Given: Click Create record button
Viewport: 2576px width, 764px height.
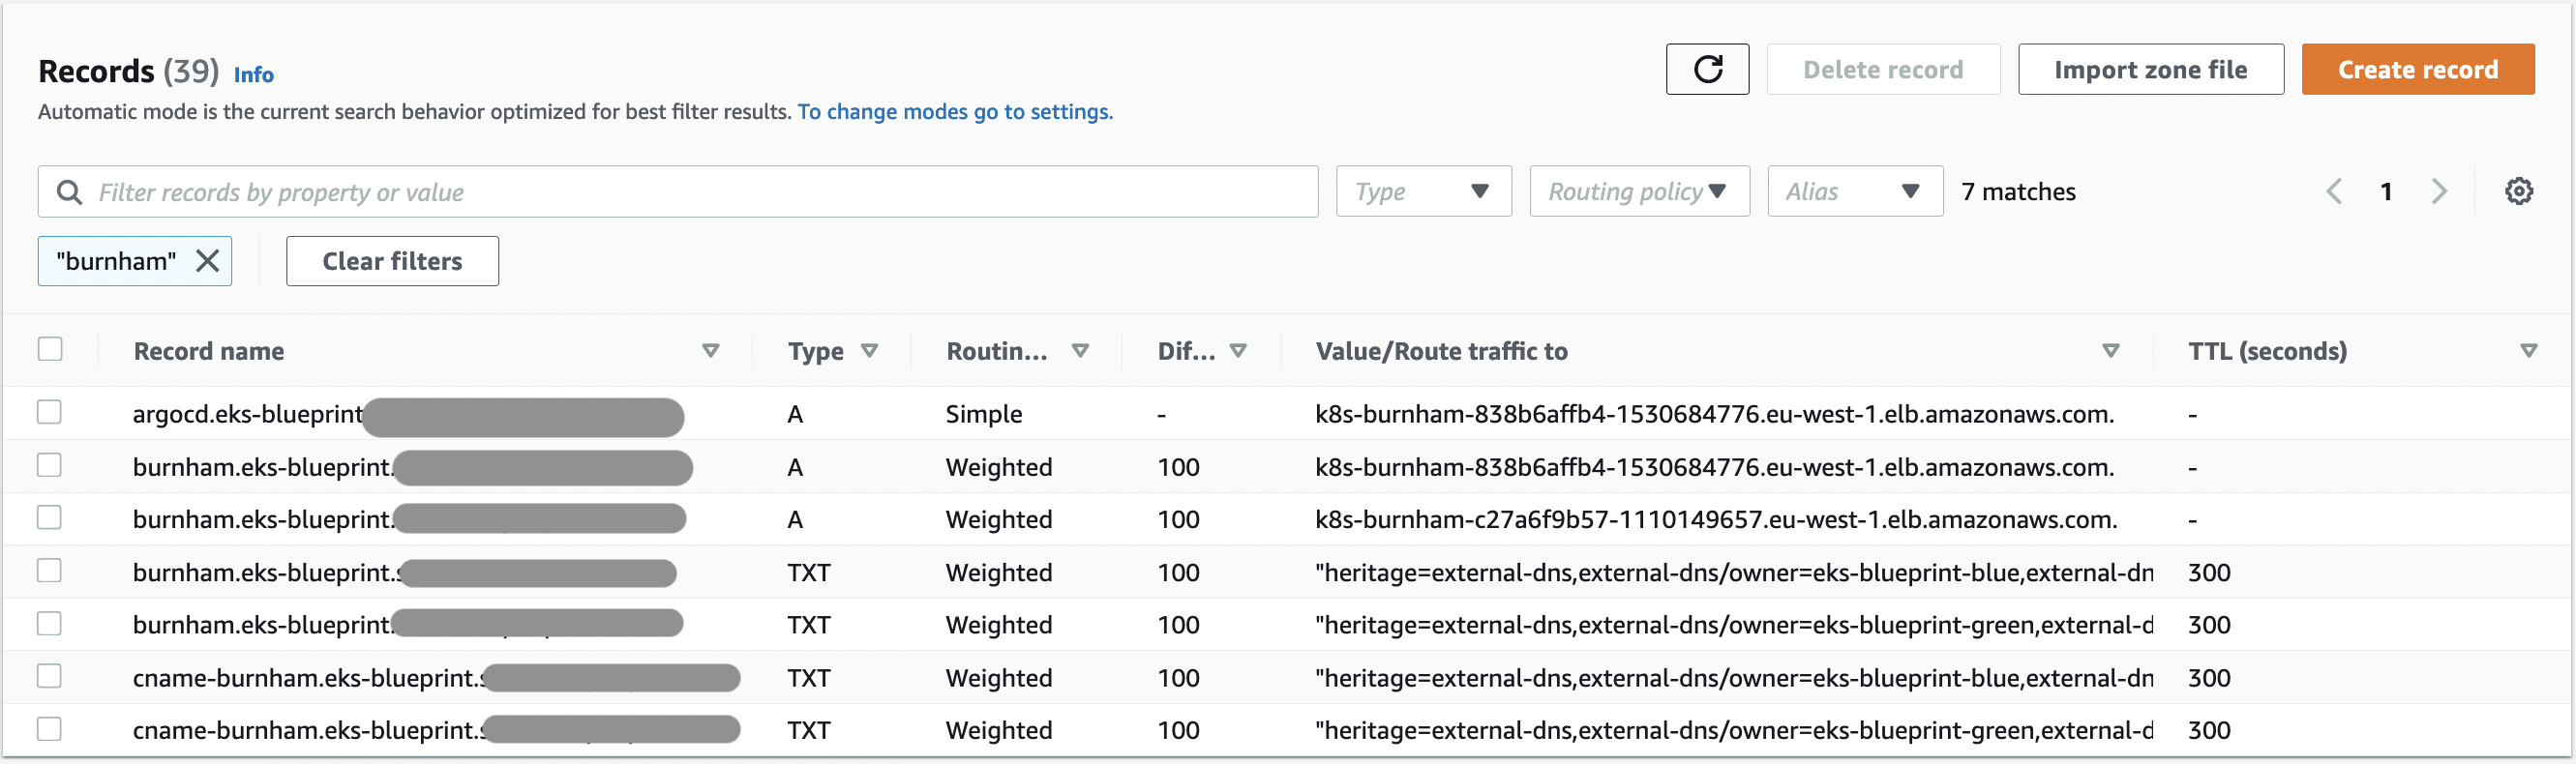Looking at the screenshot, I should (x=2417, y=69).
